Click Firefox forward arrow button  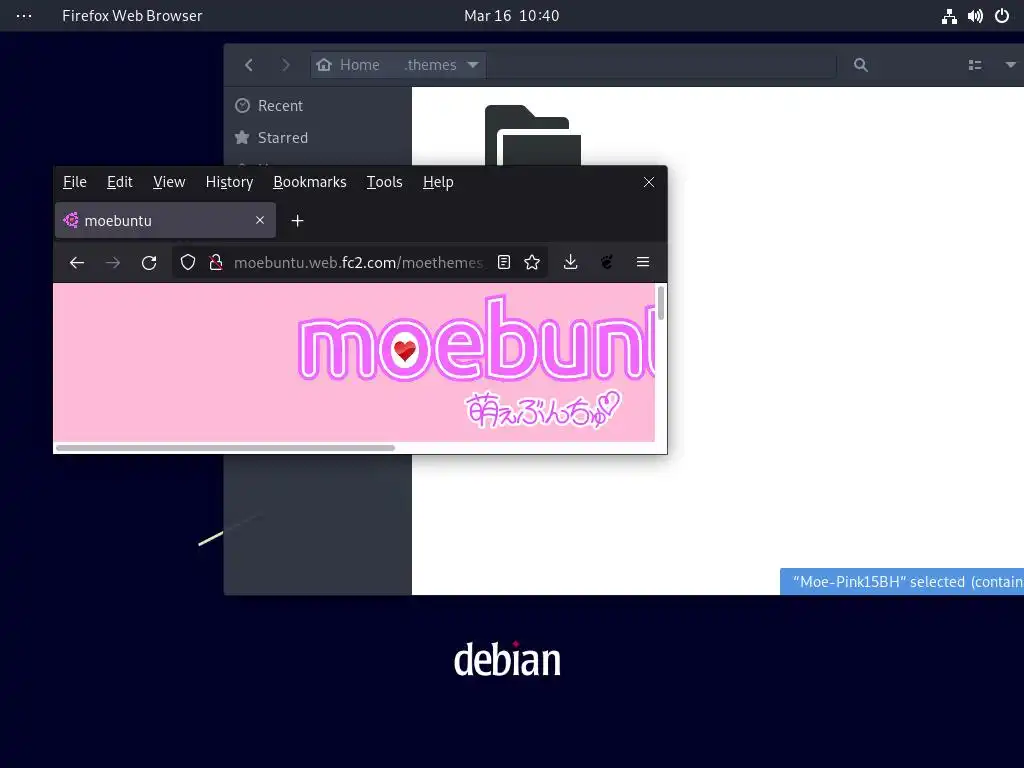click(x=113, y=263)
